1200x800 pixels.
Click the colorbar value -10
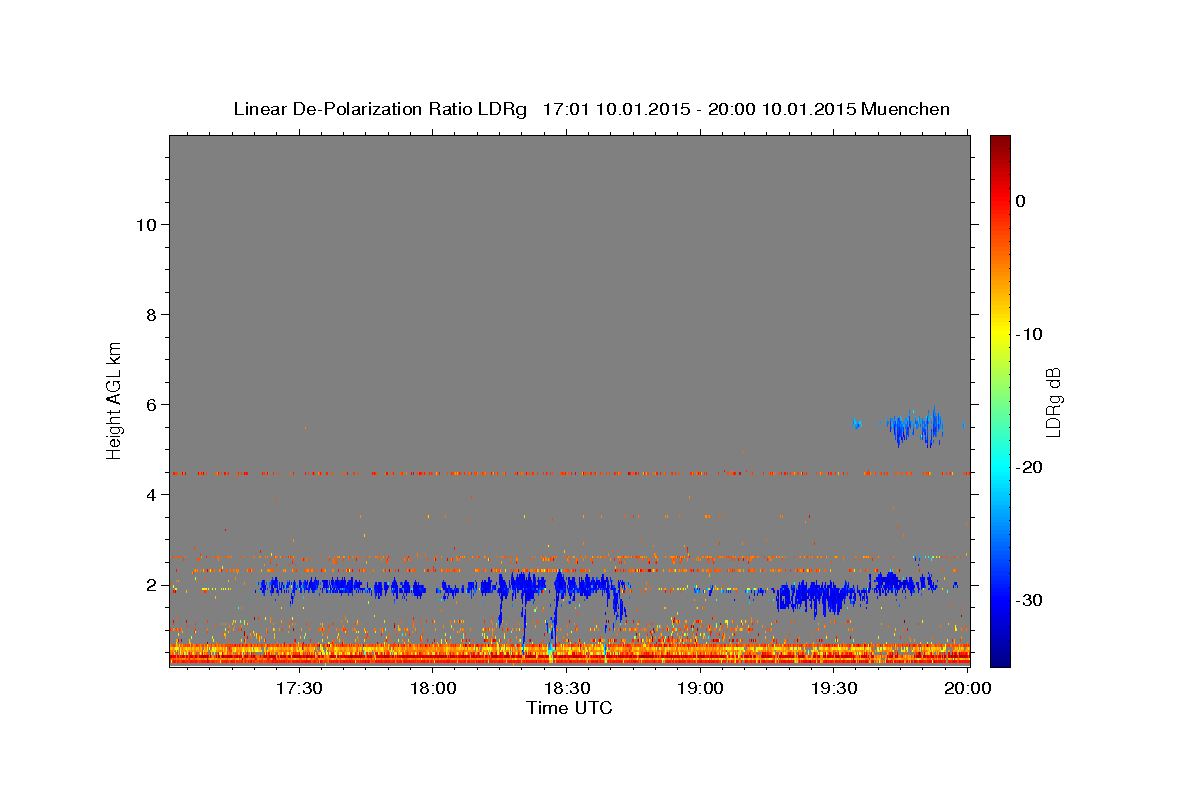pyautogui.click(x=1030, y=334)
